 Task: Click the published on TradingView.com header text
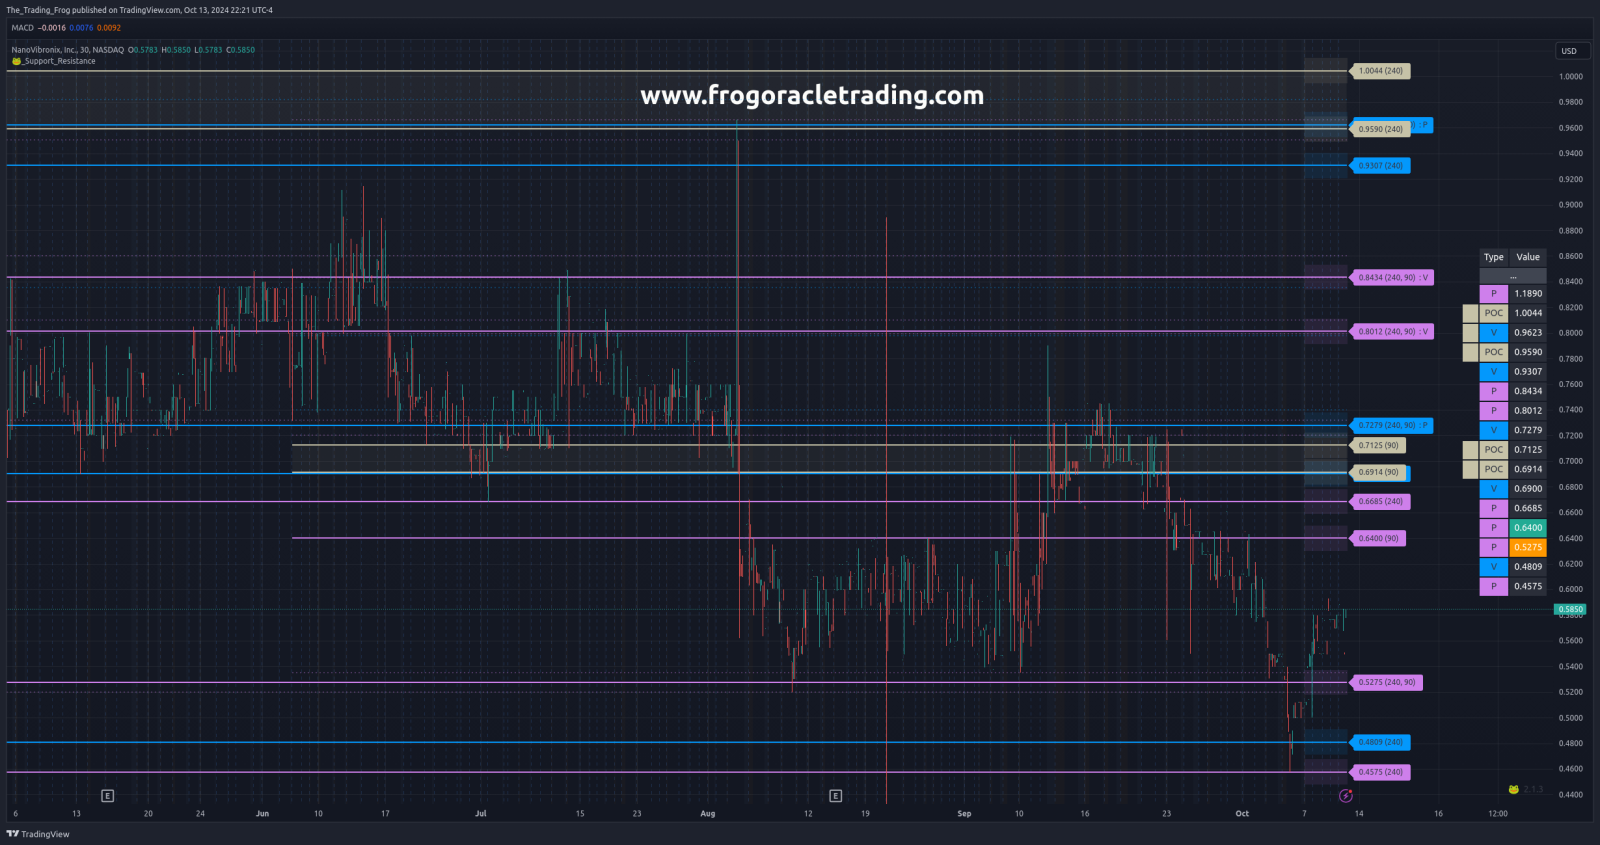139,10
